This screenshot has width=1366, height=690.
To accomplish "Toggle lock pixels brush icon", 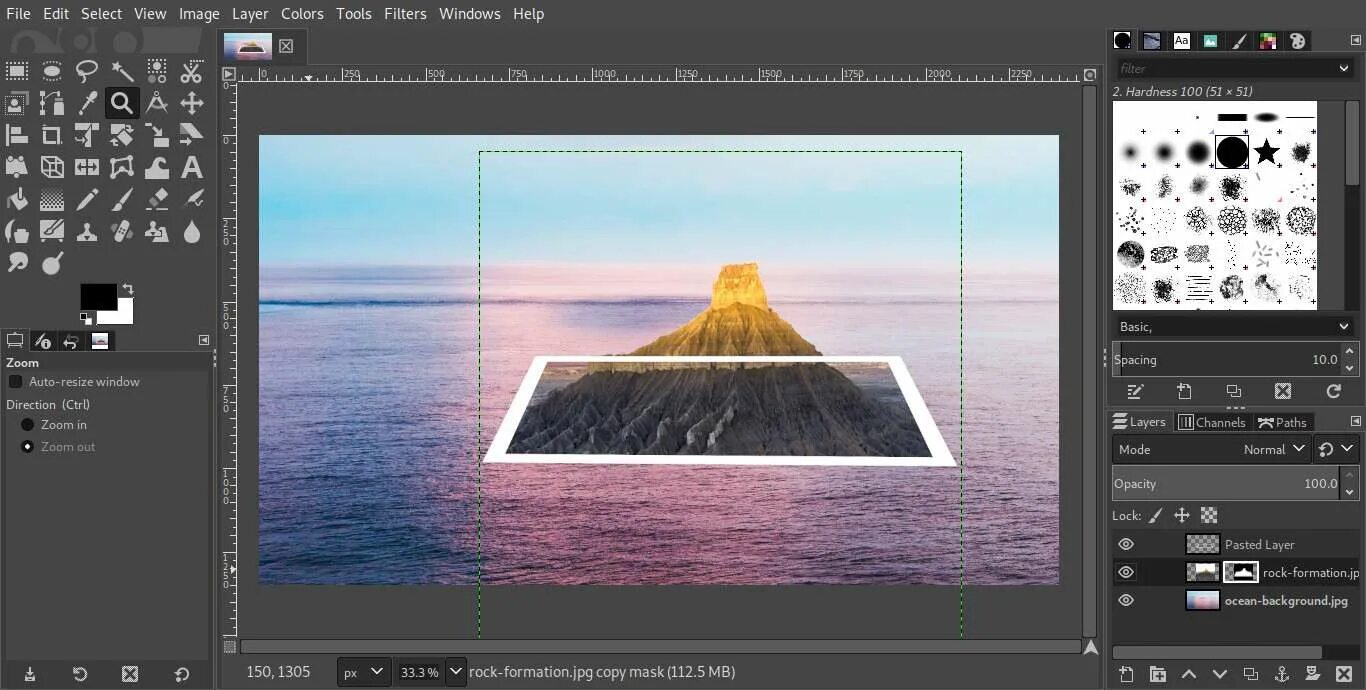I will pyautogui.click(x=1155, y=515).
